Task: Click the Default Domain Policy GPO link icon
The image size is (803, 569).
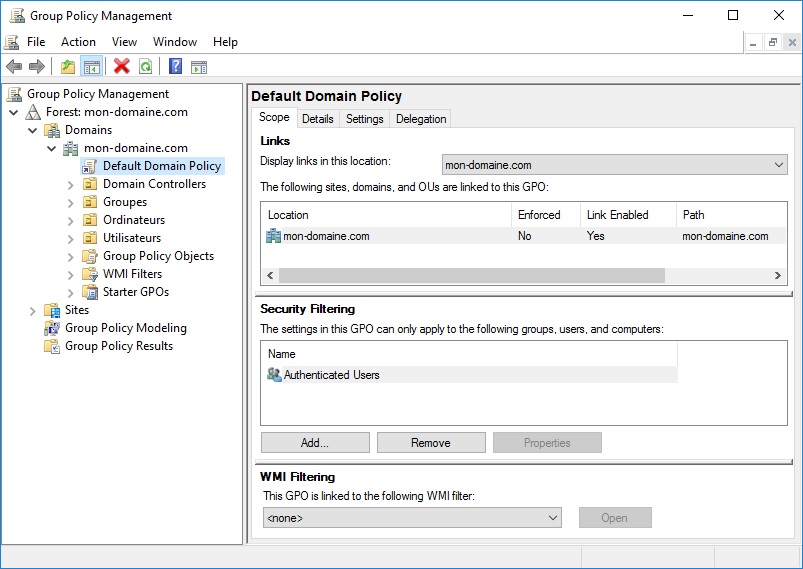Action: coord(90,166)
